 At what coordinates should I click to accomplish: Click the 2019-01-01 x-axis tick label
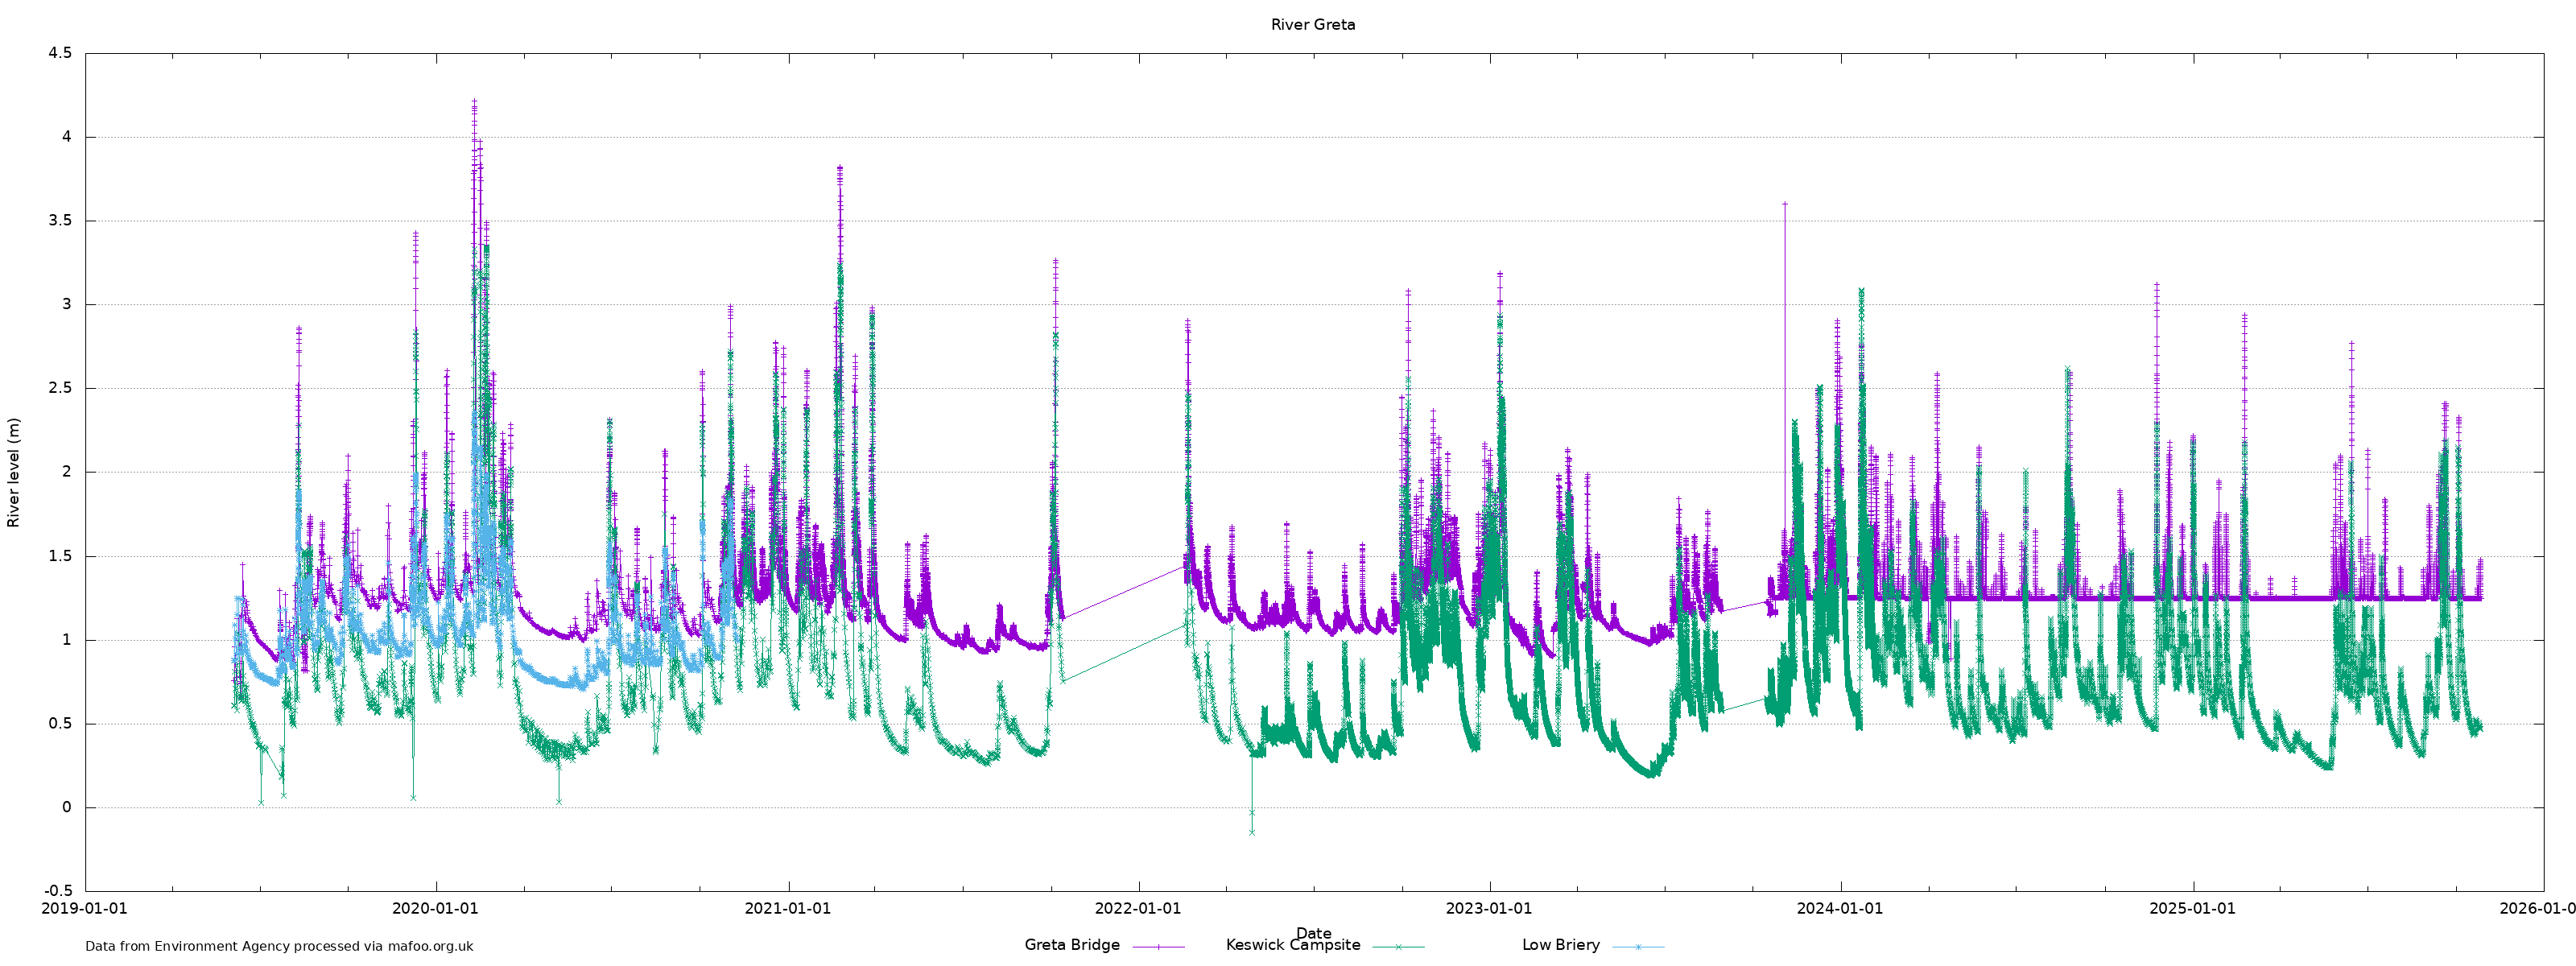[84, 909]
